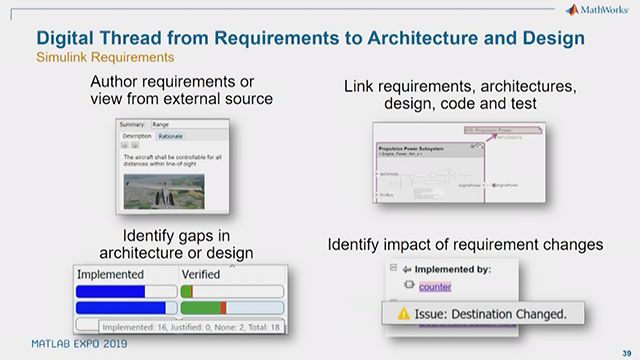
Task: Switch to the Description tab
Action: (x=137, y=136)
